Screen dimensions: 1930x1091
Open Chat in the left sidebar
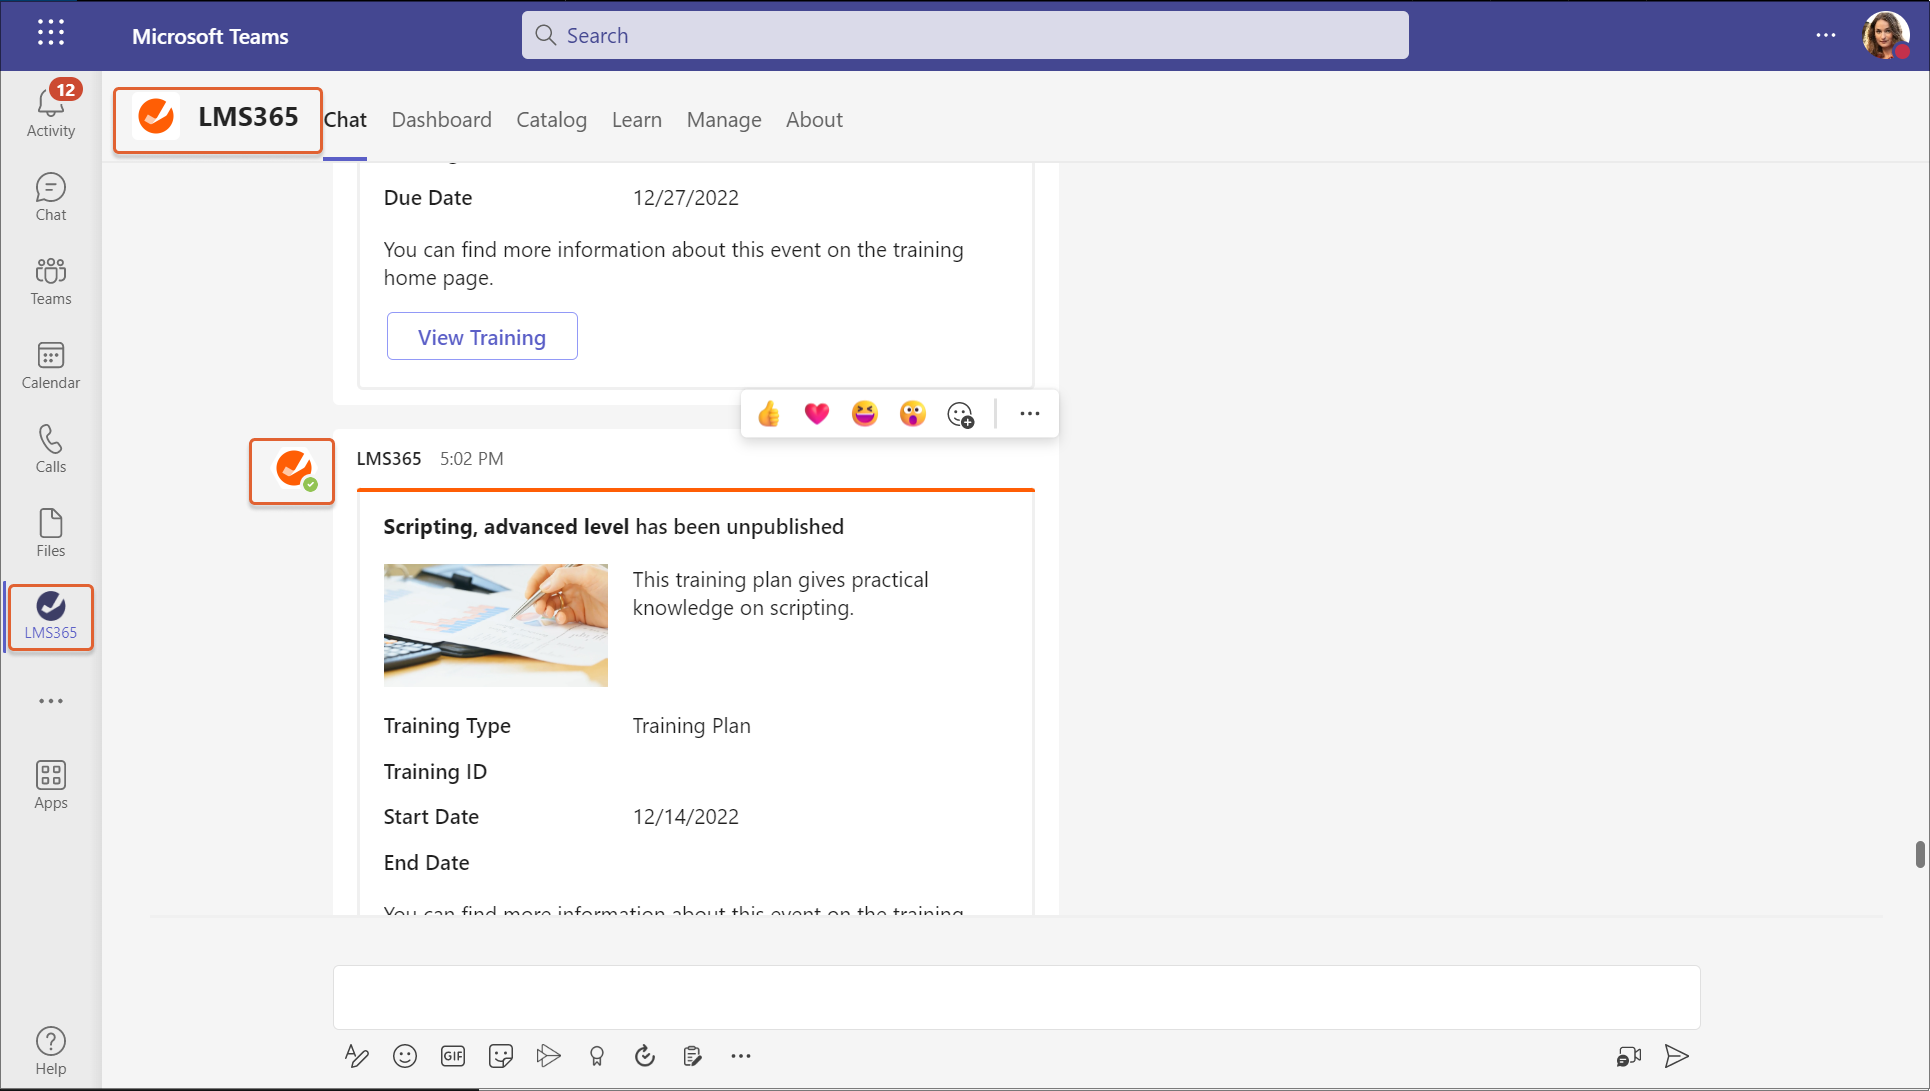click(51, 197)
